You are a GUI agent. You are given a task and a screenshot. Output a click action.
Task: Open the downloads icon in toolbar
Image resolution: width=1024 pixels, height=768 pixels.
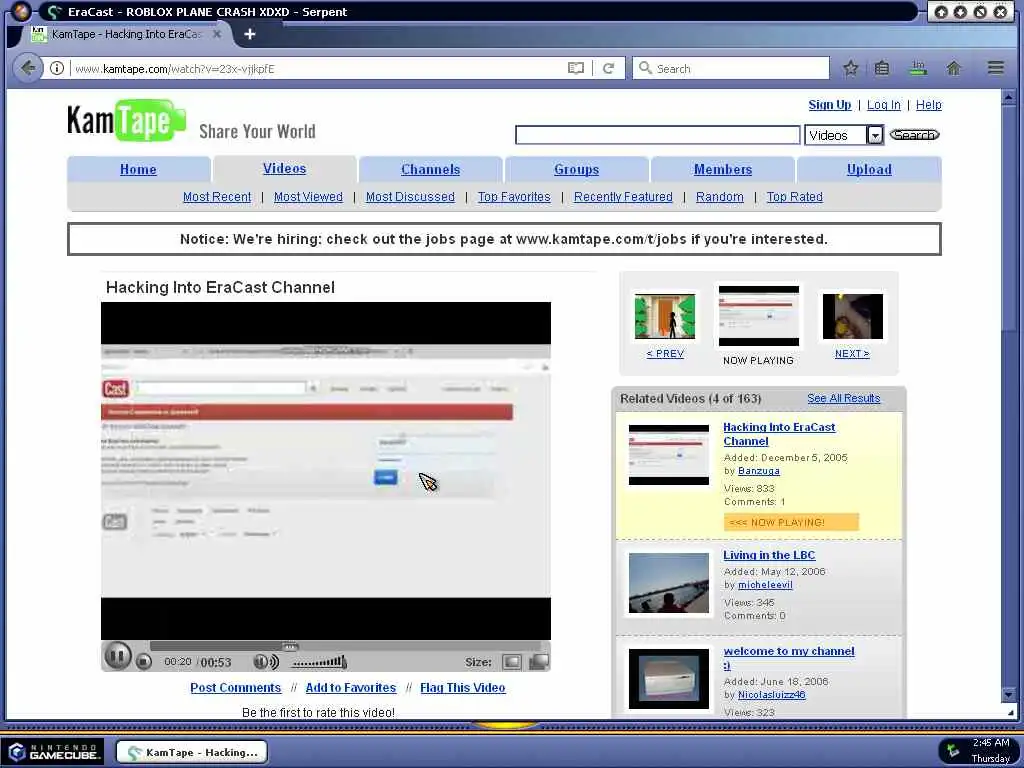[918, 68]
